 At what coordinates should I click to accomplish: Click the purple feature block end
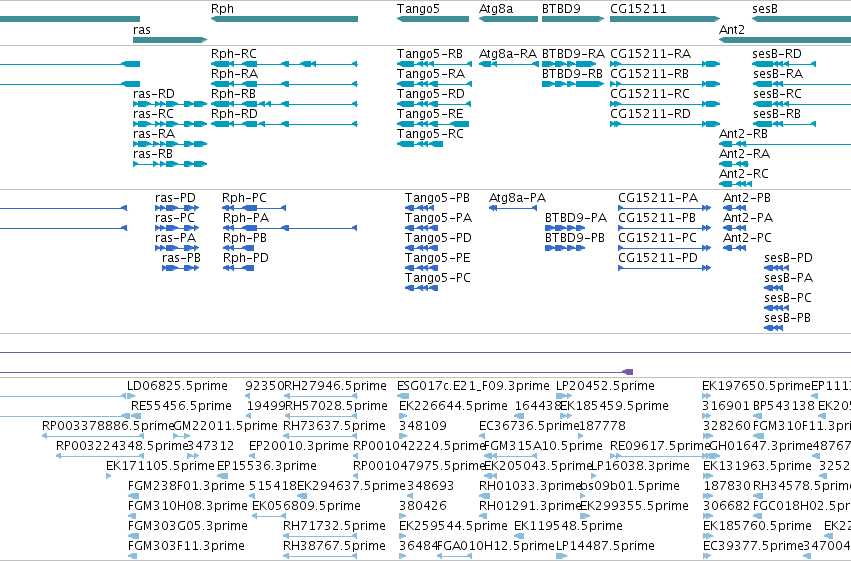click(x=627, y=372)
